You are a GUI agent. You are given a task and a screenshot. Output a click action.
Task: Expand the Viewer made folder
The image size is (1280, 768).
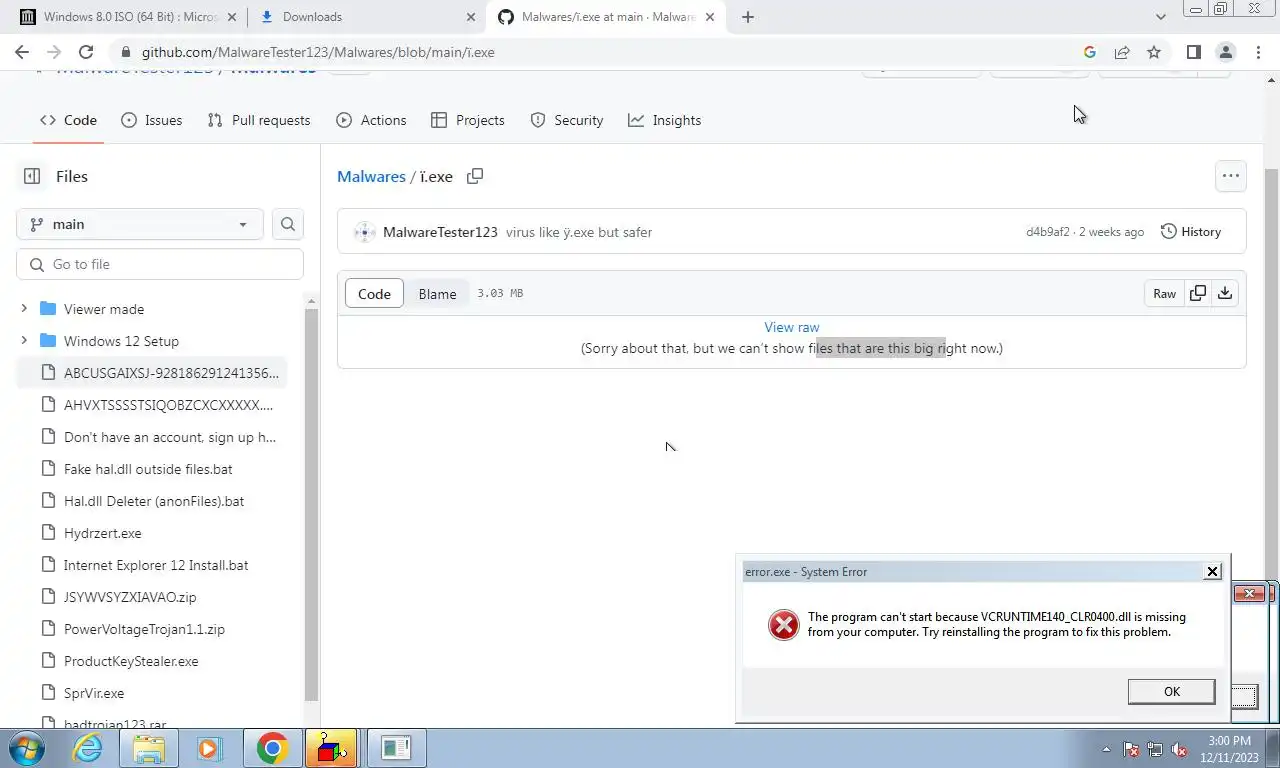tap(24, 309)
